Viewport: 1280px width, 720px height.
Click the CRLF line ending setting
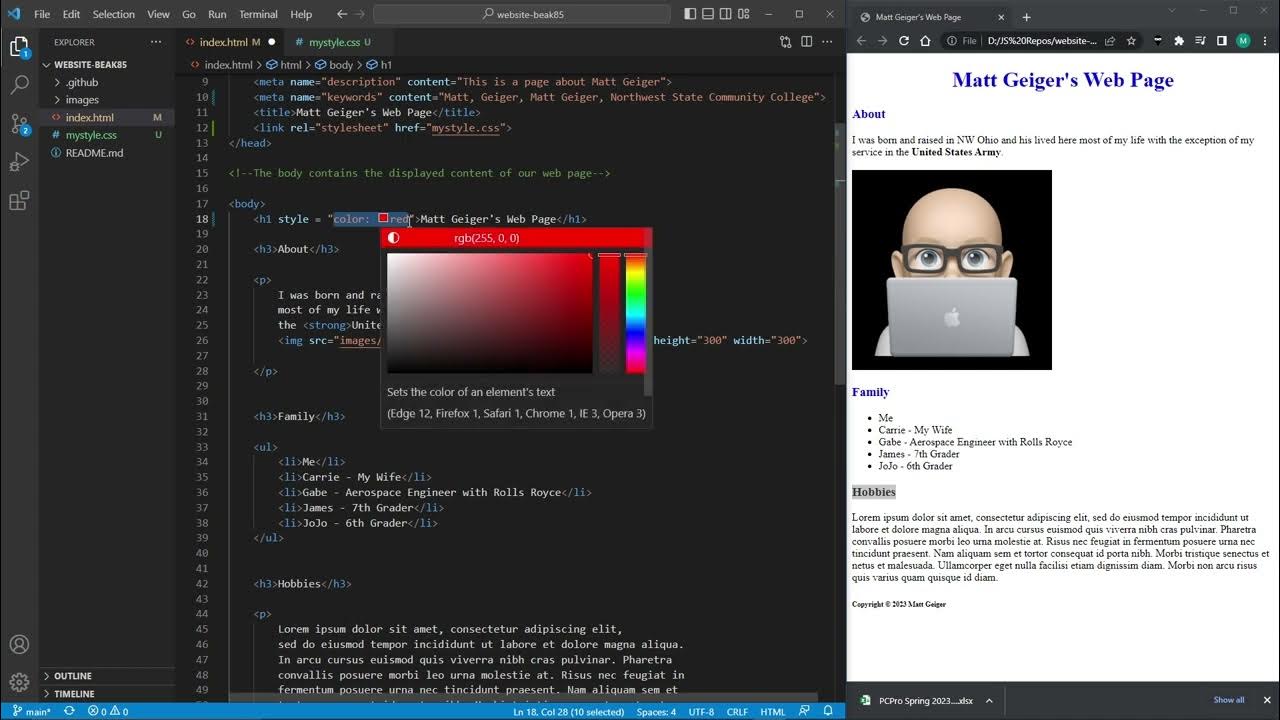737,711
